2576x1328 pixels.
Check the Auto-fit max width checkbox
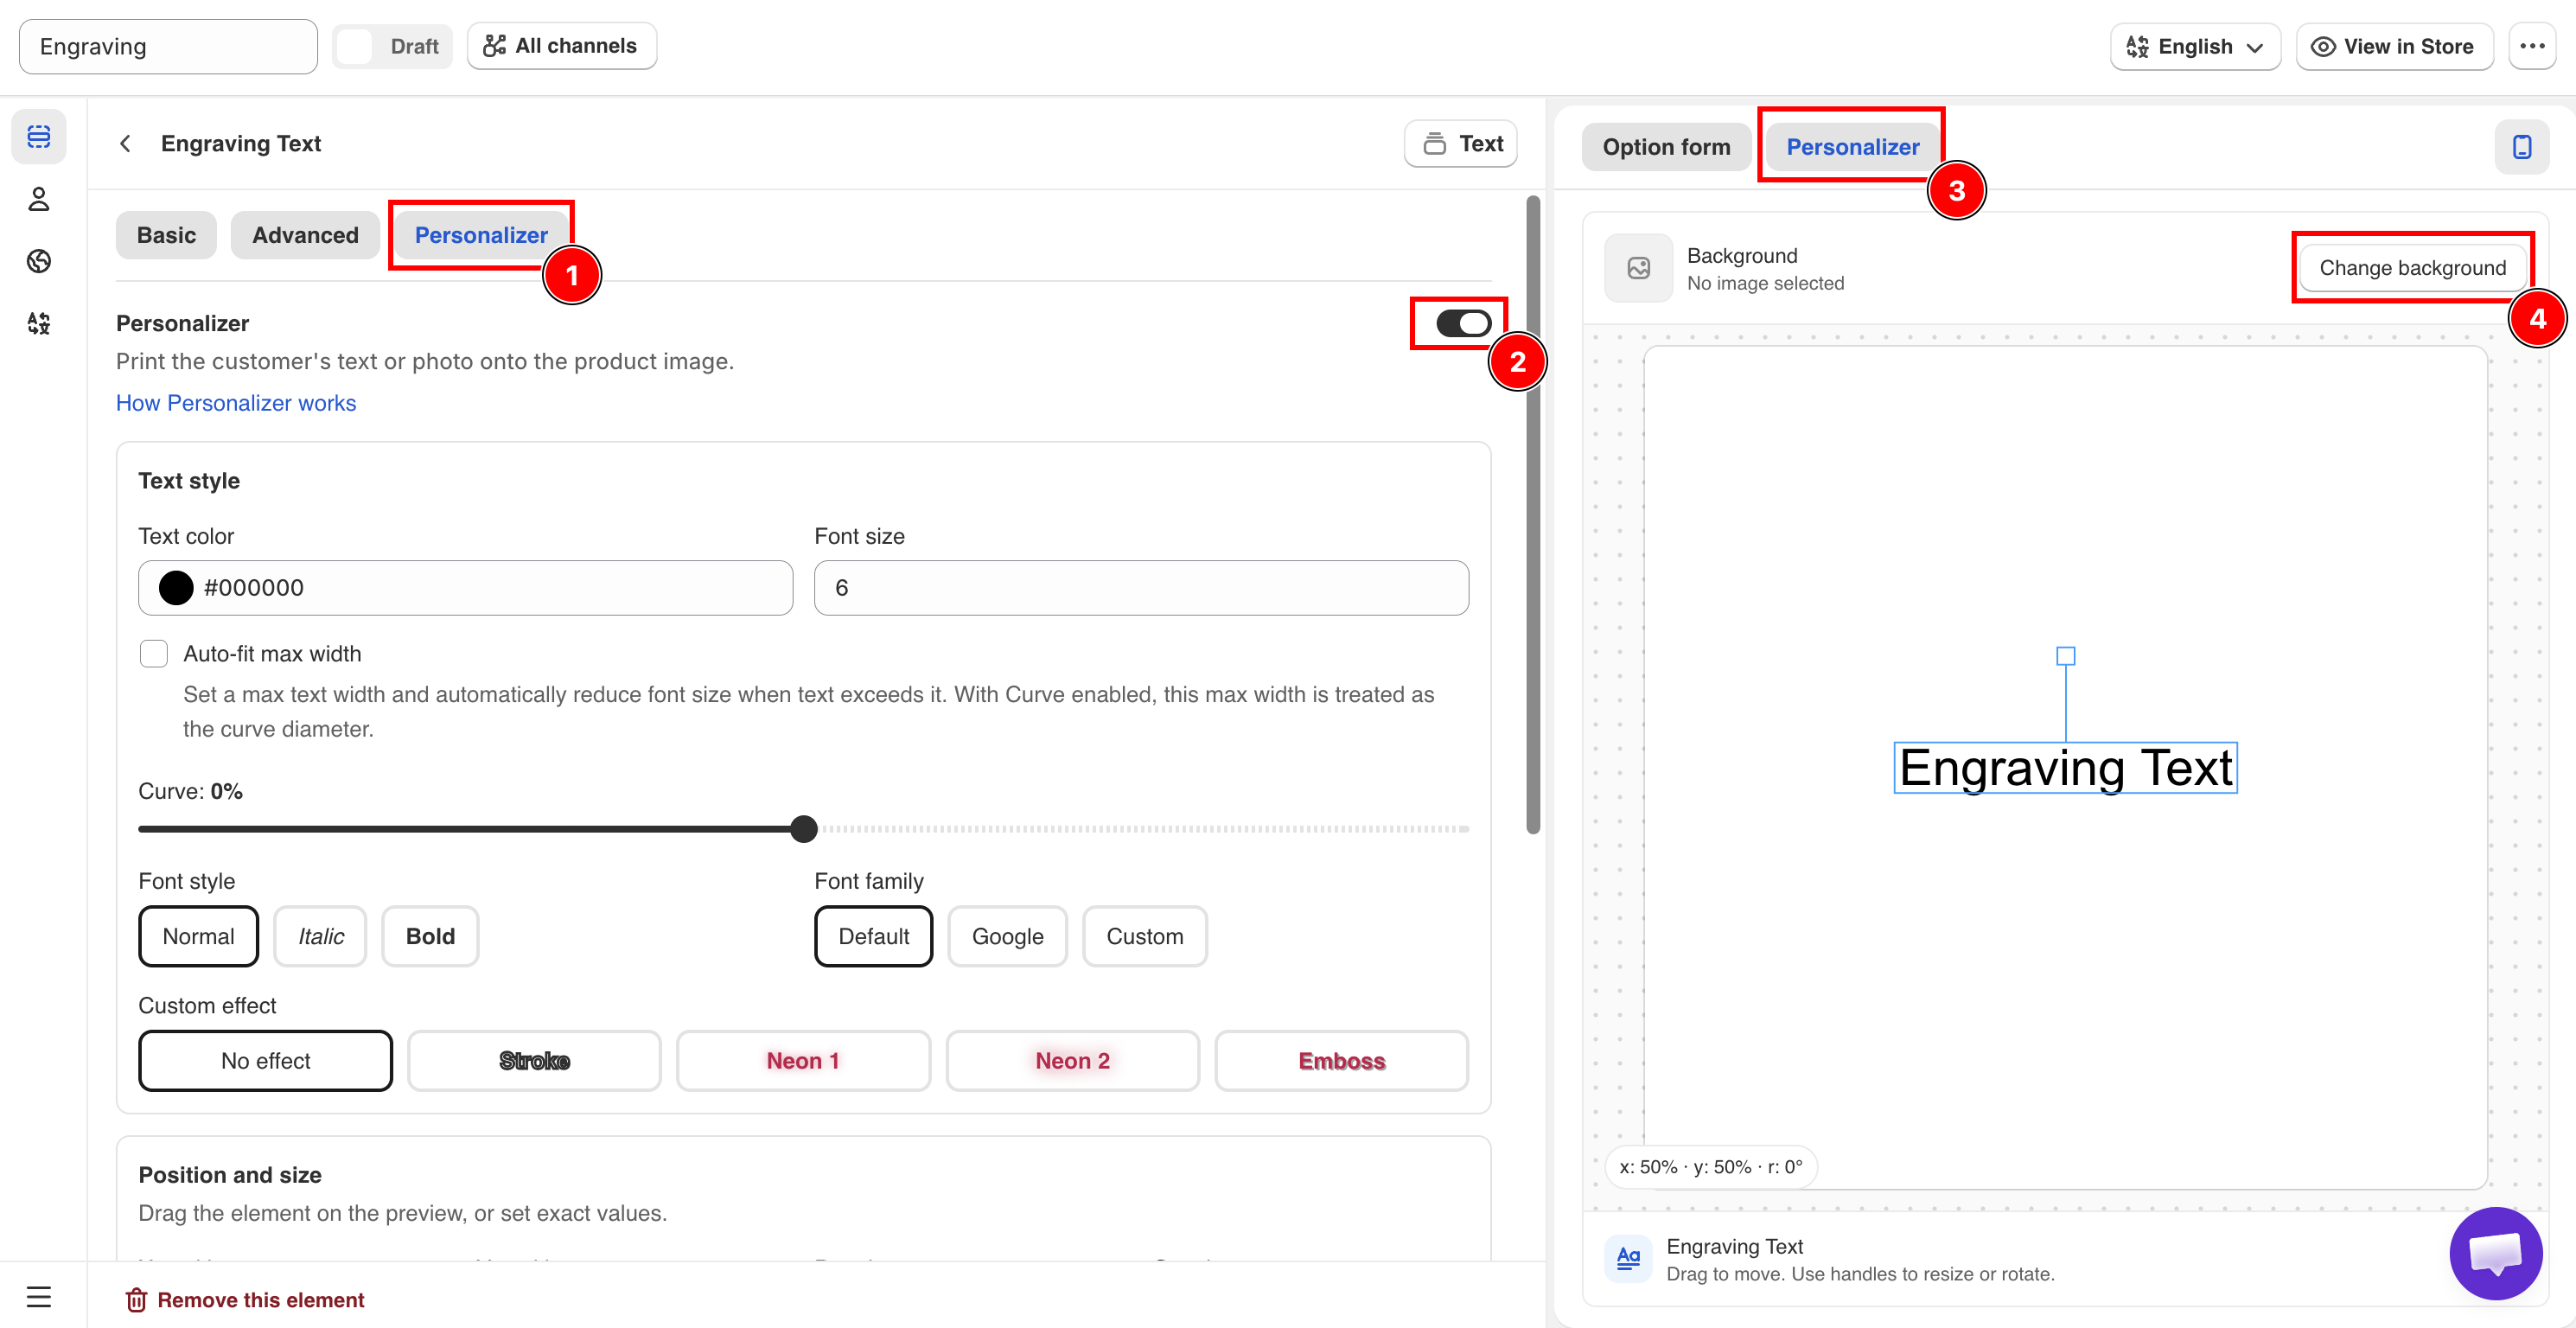pos(153,654)
